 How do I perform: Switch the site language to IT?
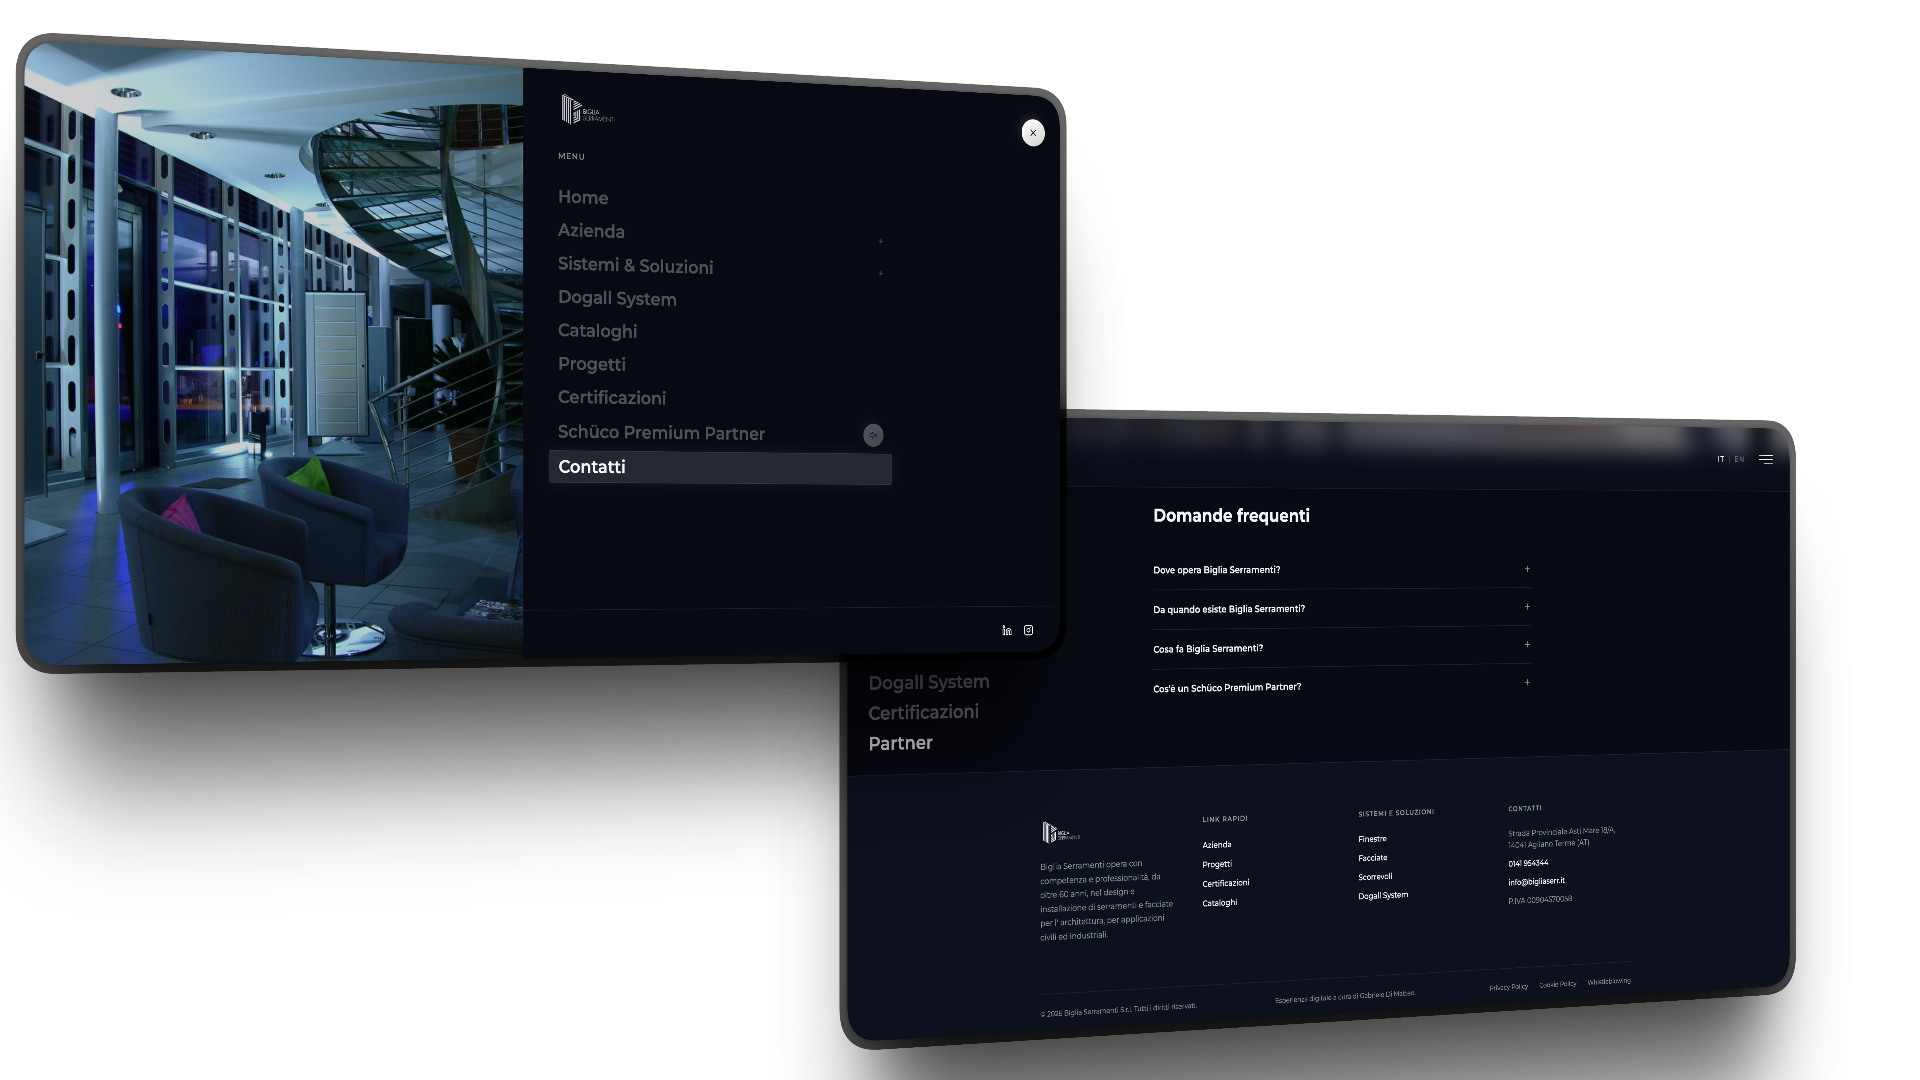(1721, 460)
